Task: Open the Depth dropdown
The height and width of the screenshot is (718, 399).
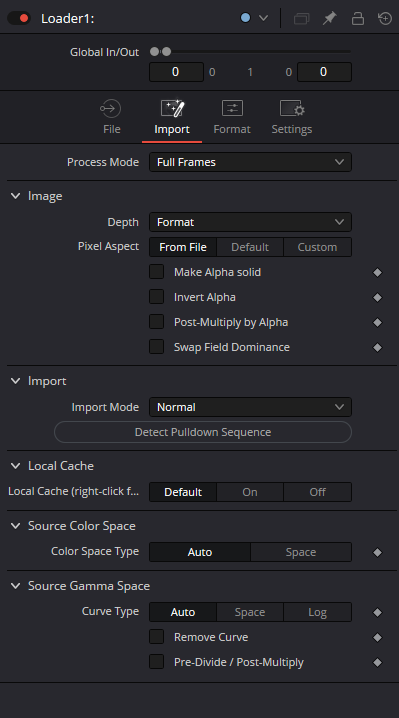Action: [x=251, y=222]
